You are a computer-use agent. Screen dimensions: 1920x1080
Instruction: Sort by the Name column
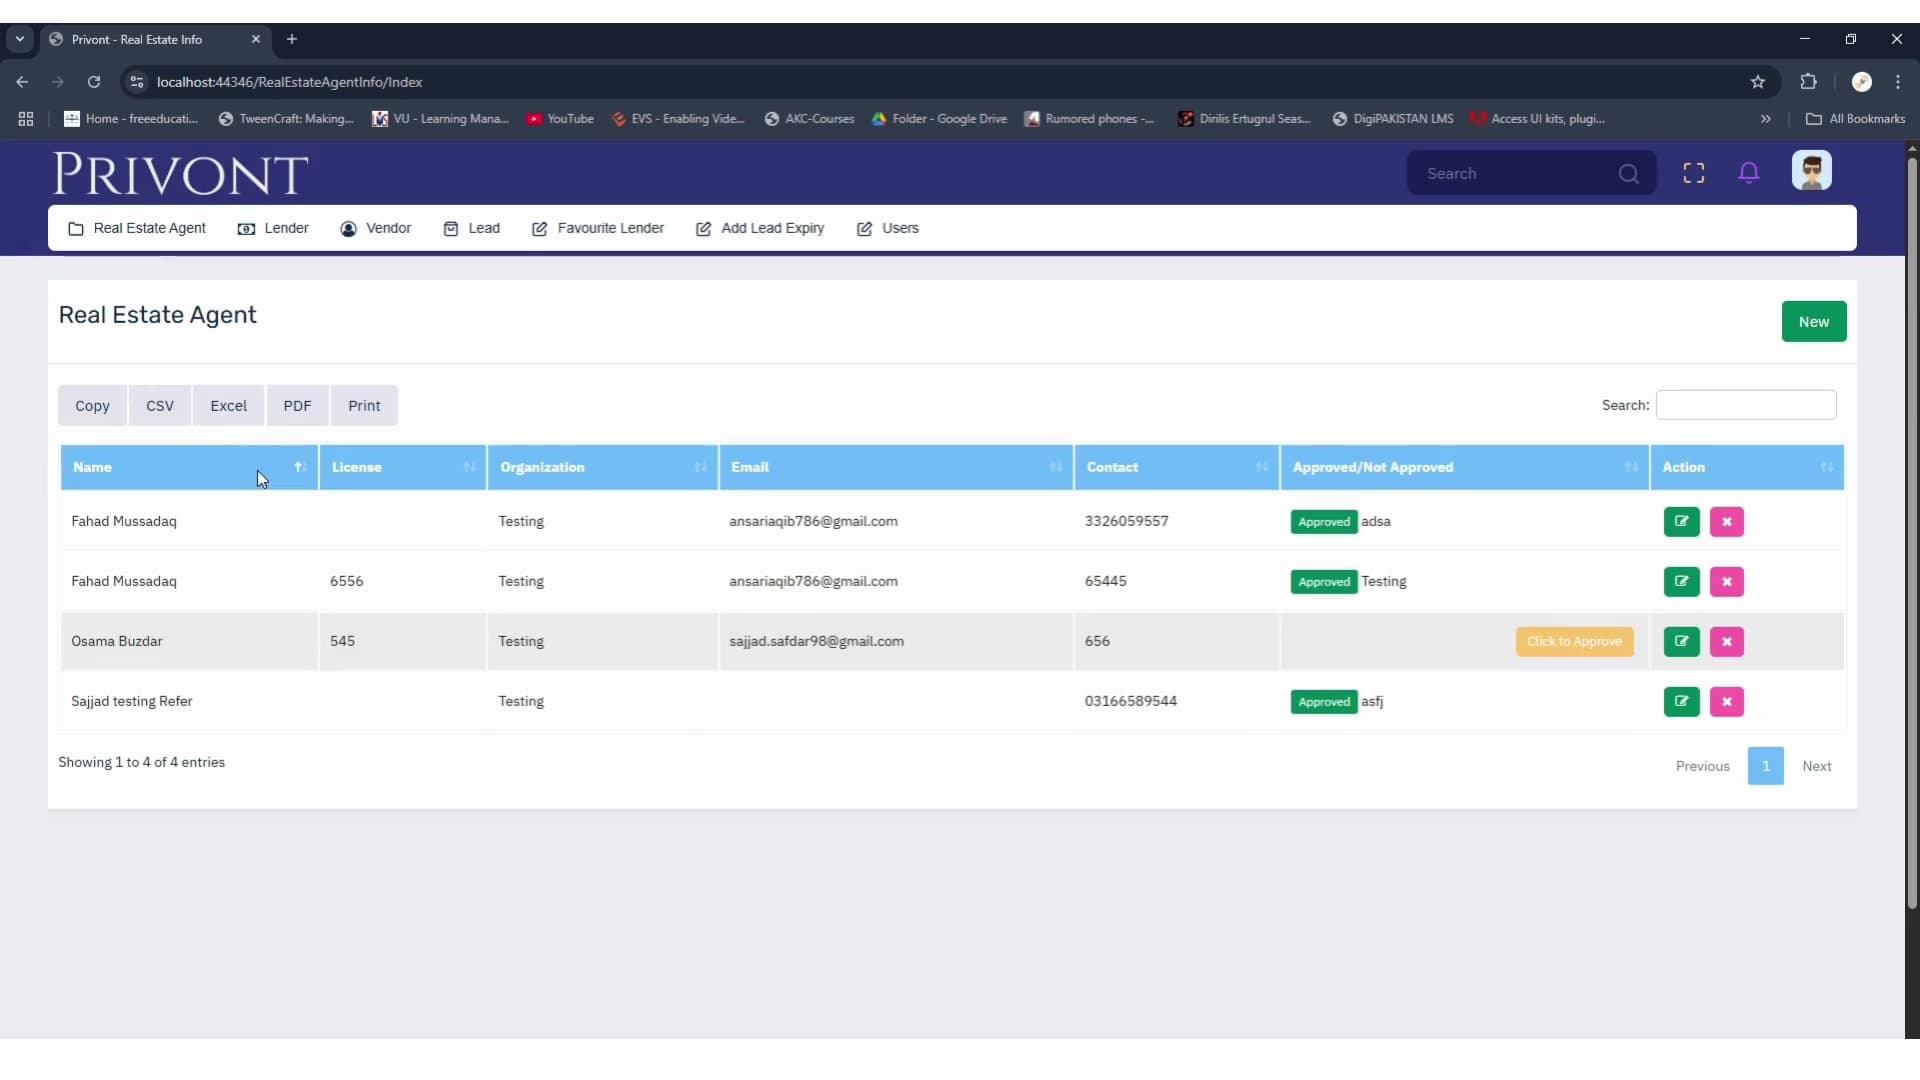[189, 468]
